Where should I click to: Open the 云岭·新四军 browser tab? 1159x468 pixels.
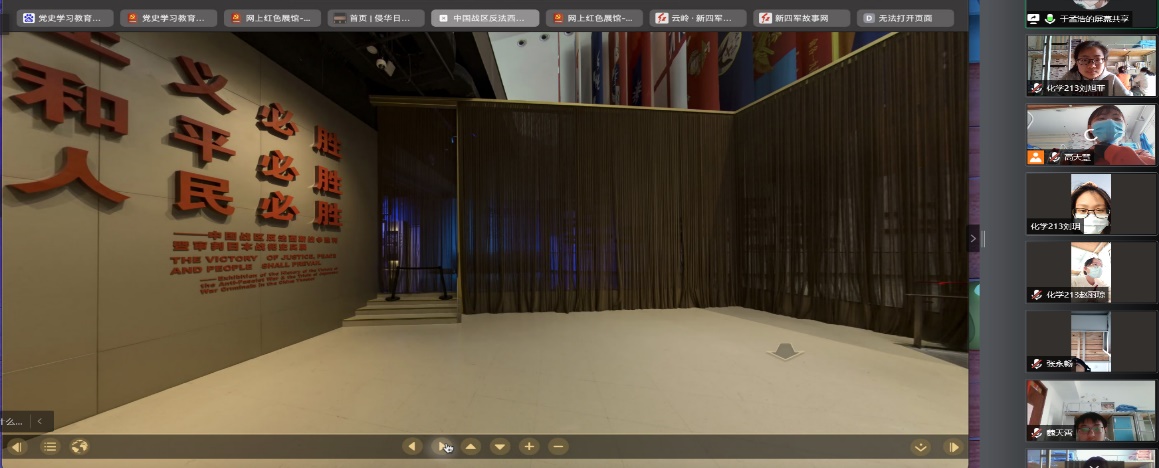pyautogui.click(x=697, y=18)
